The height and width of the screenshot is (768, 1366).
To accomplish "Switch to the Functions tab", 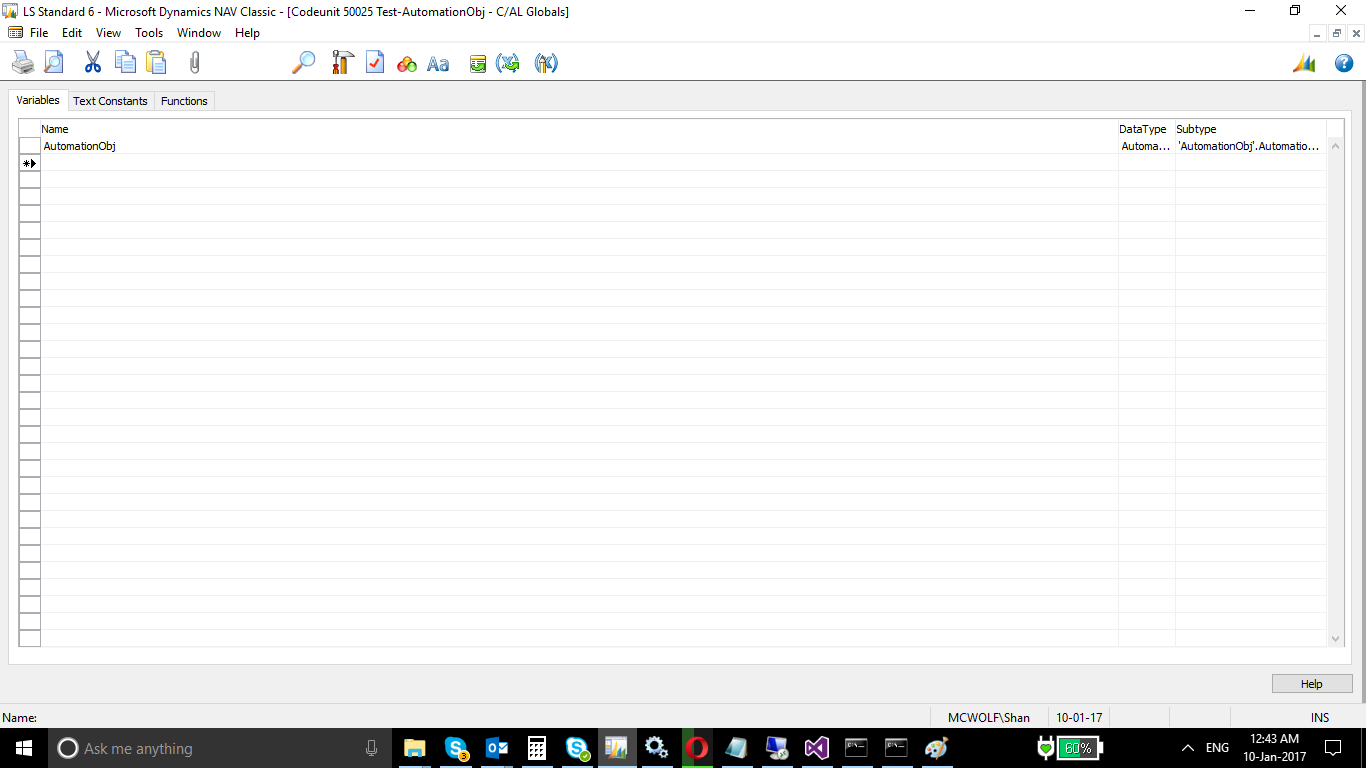I will (x=184, y=101).
